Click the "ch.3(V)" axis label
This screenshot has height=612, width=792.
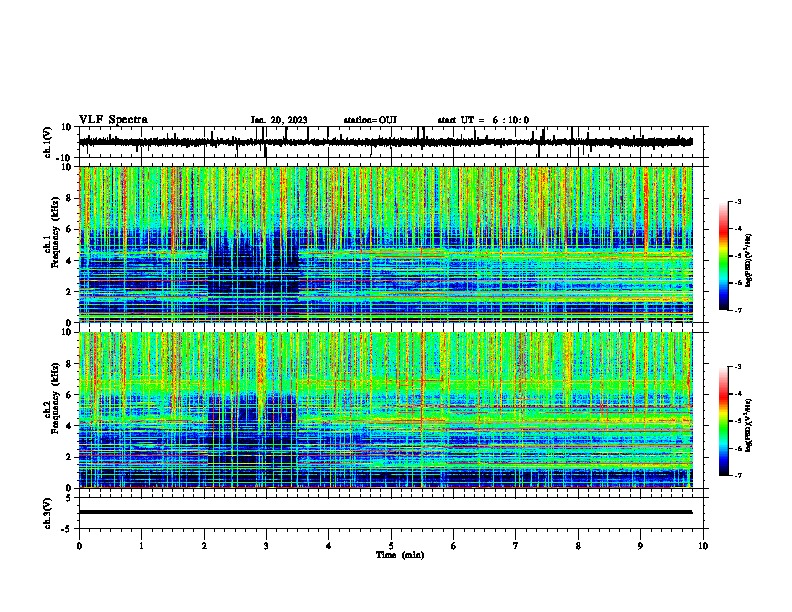coord(48,513)
